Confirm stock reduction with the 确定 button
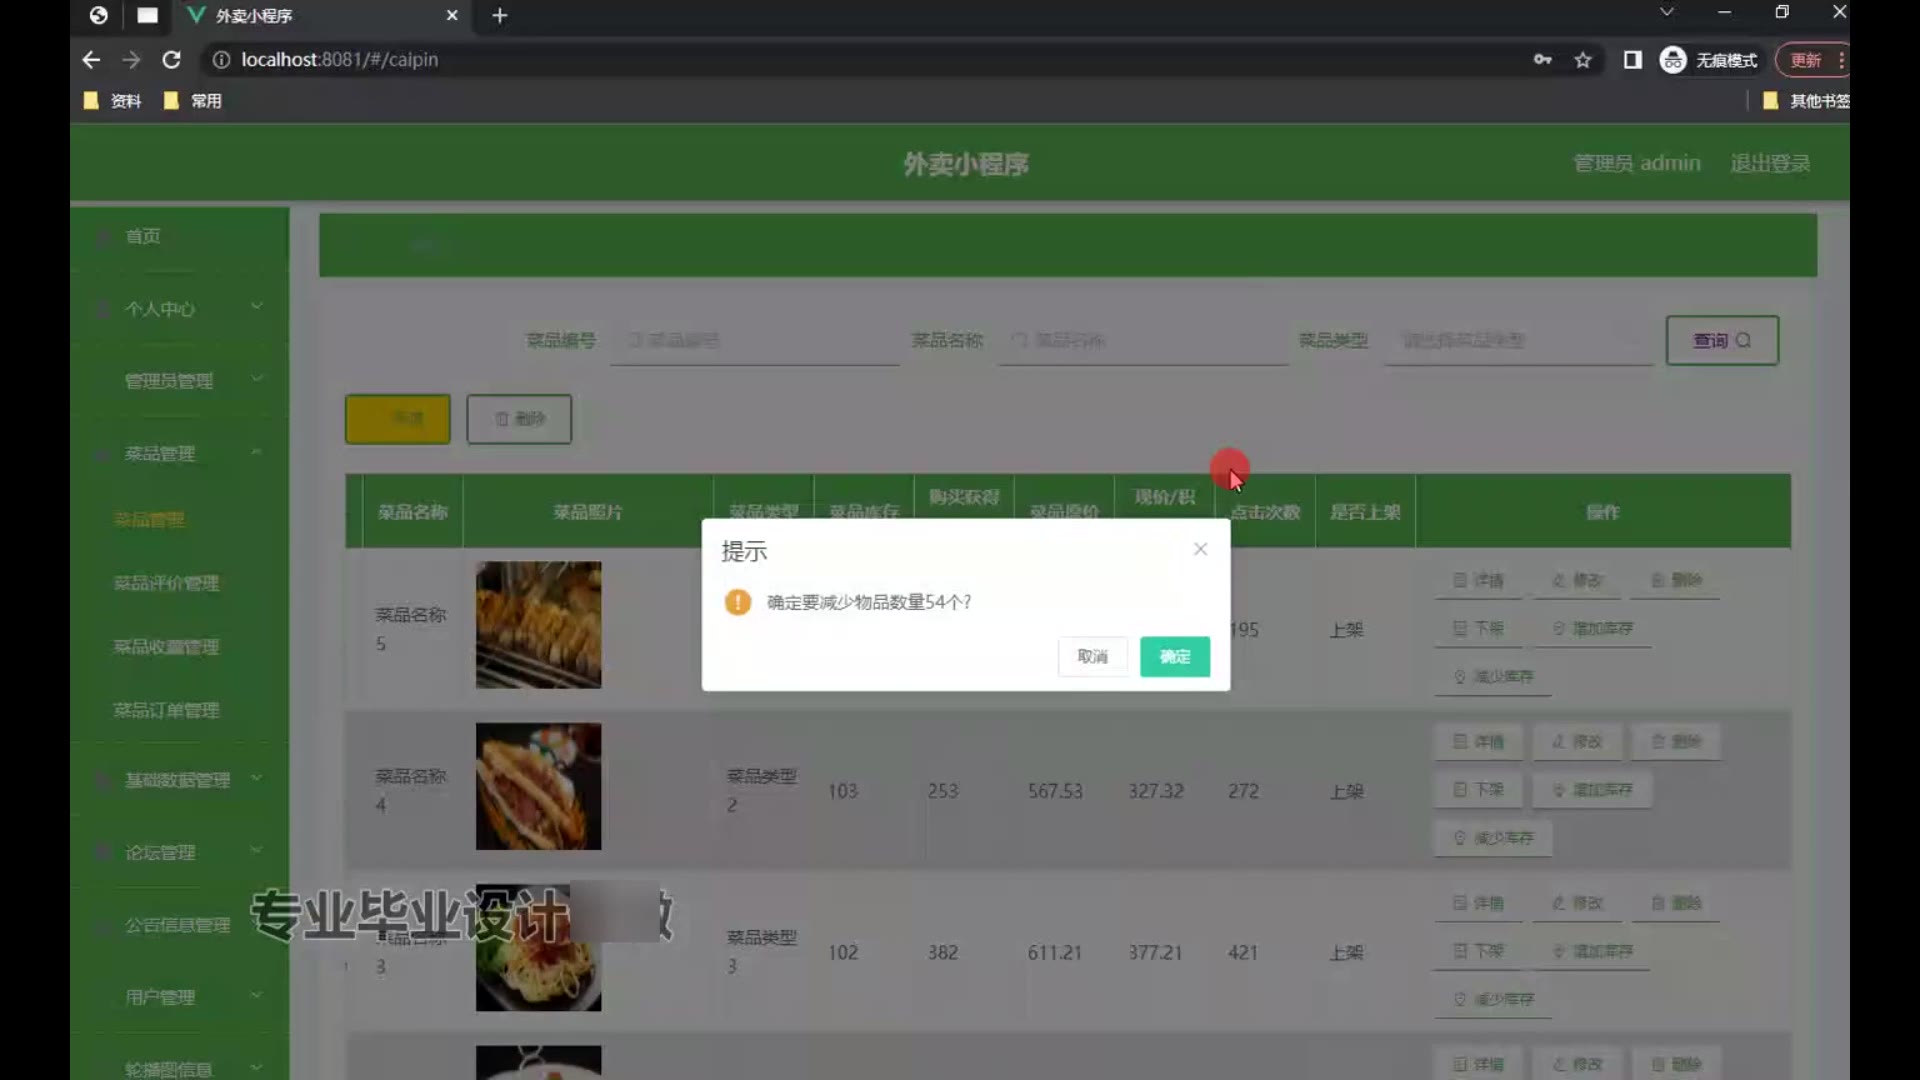The height and width of the screenshot is (1080, 1920). (x=1175, y=656)
